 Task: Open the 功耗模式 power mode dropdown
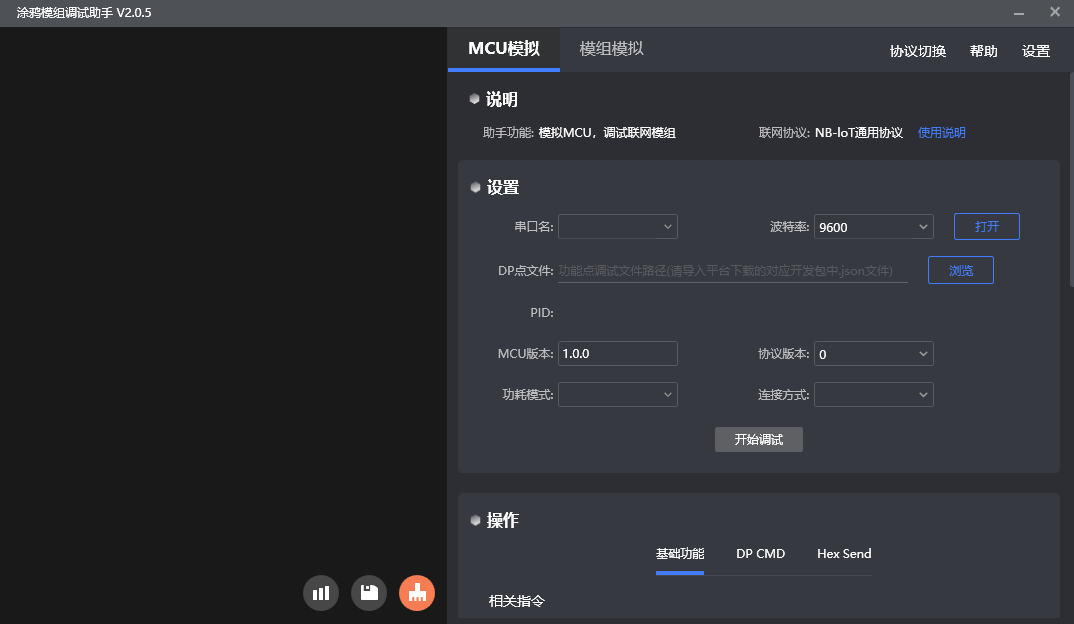[x=617, y=394]
